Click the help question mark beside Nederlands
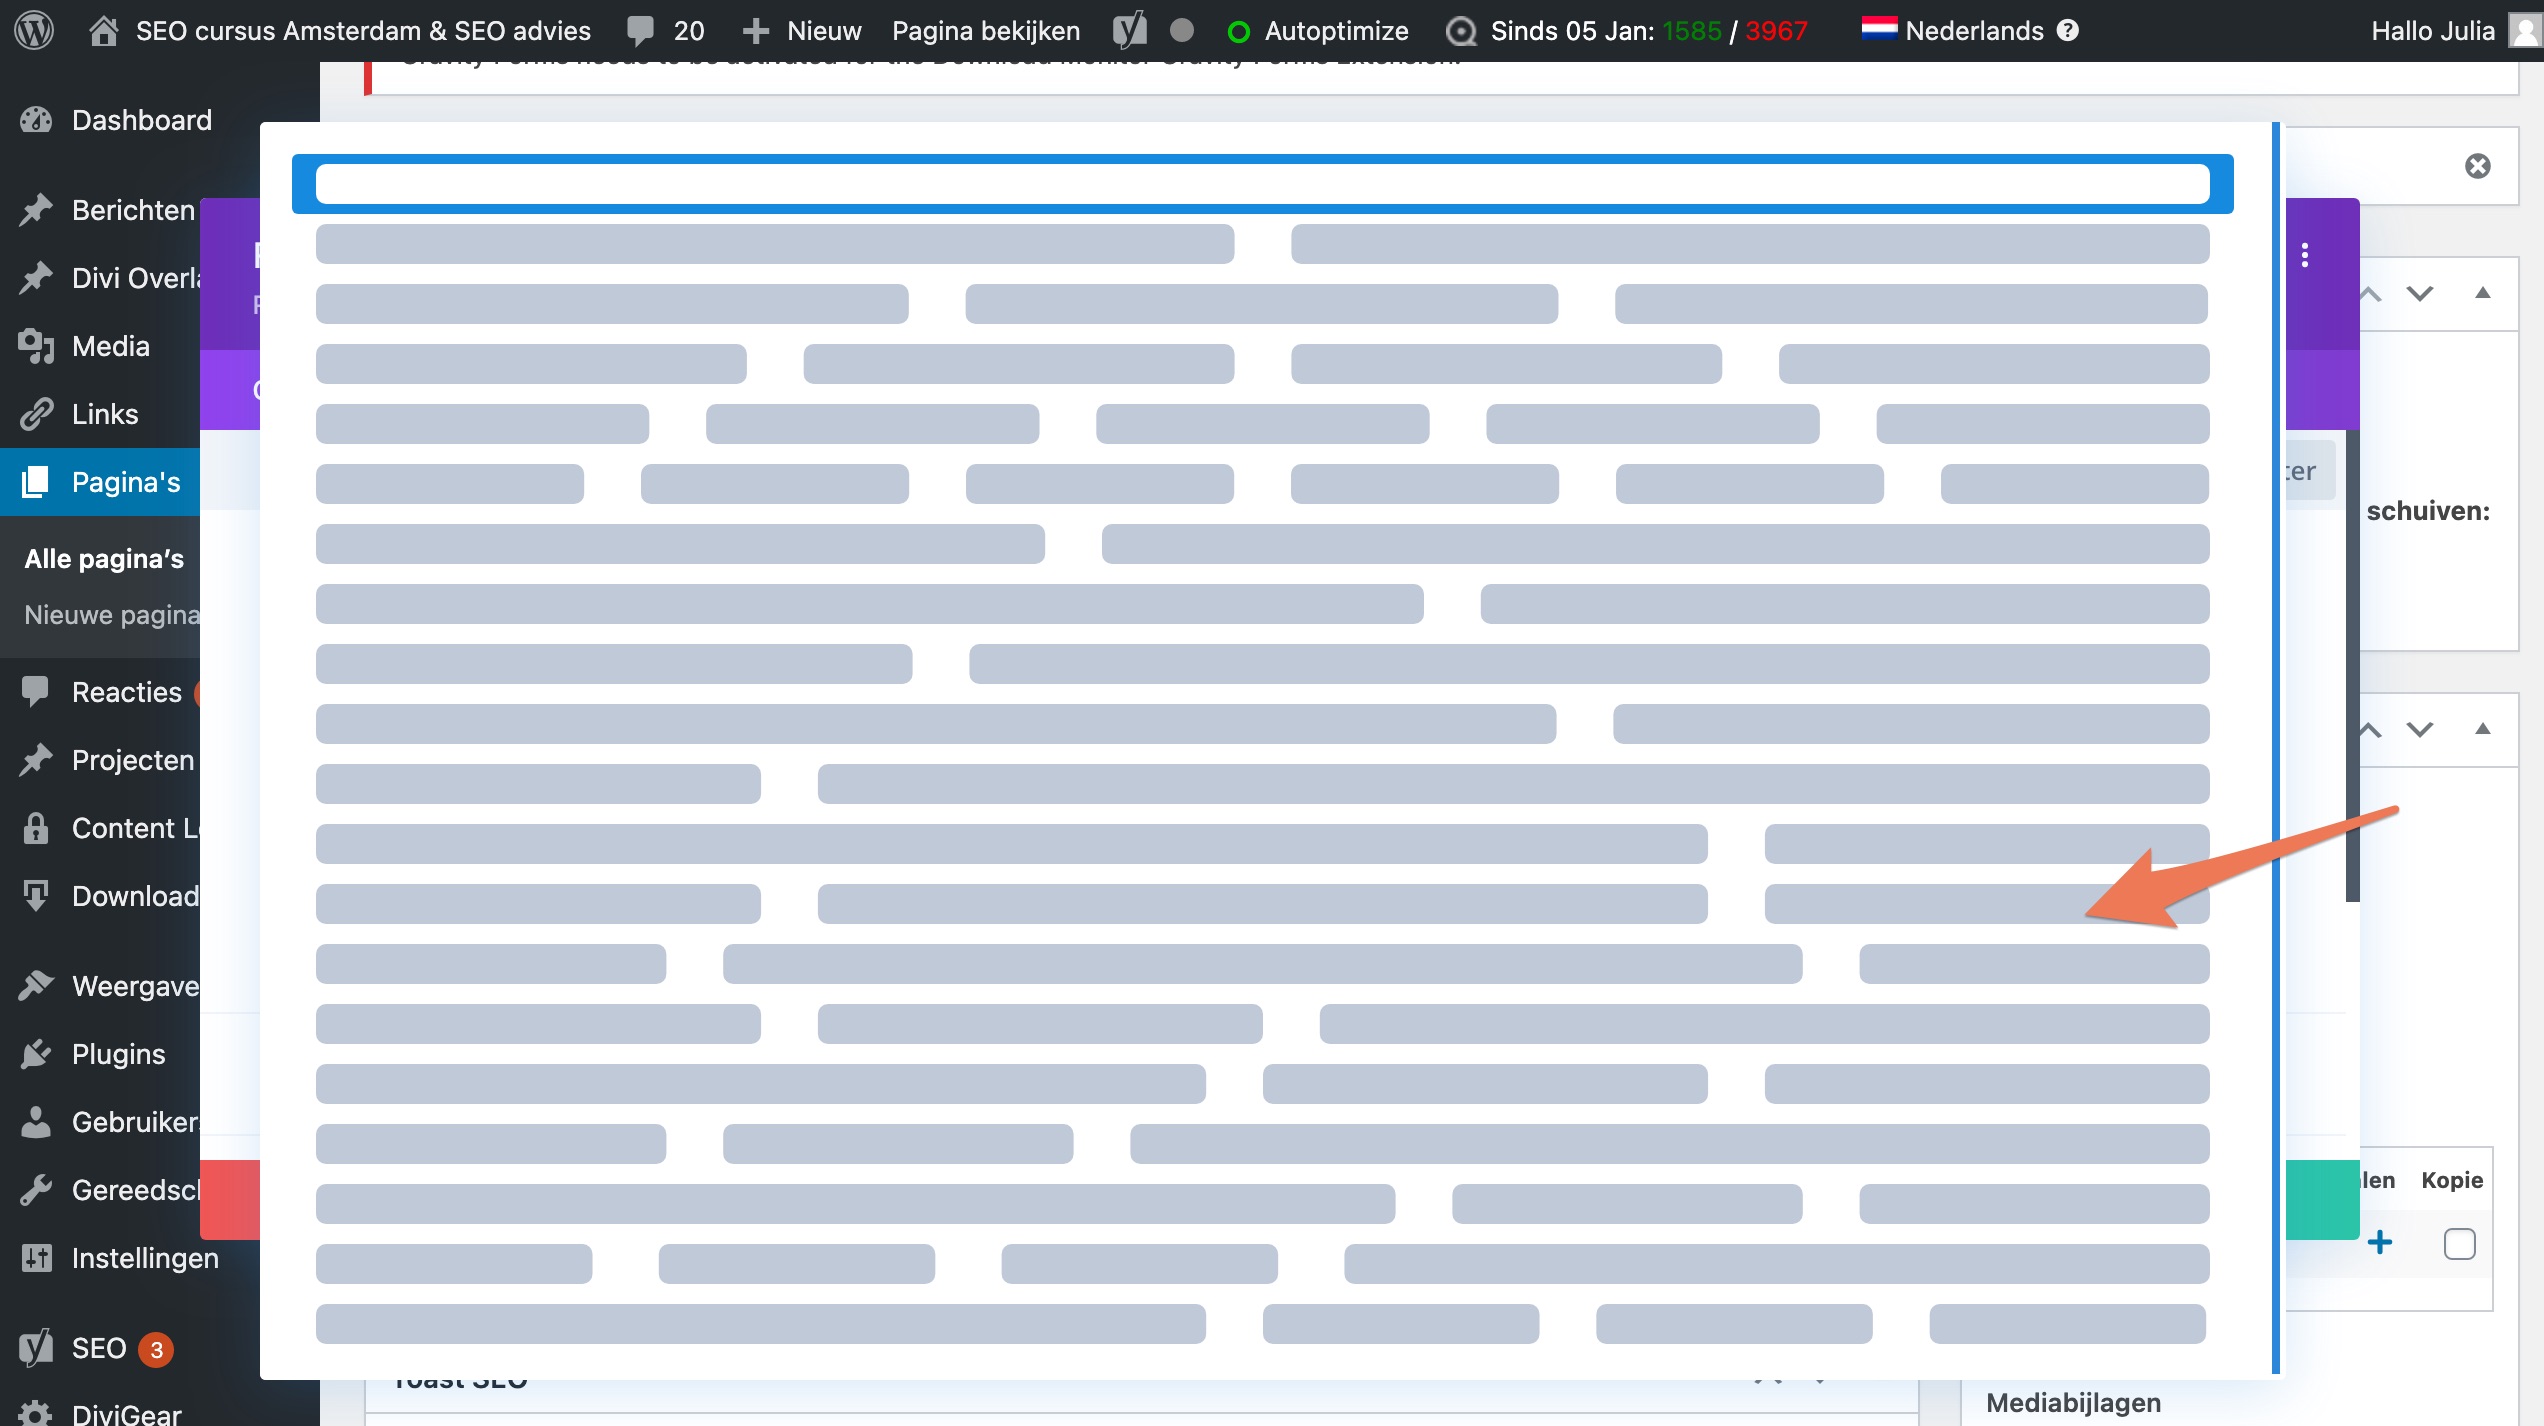This screenshot has height=1426, width=2544. click(x=2068, y=30)
